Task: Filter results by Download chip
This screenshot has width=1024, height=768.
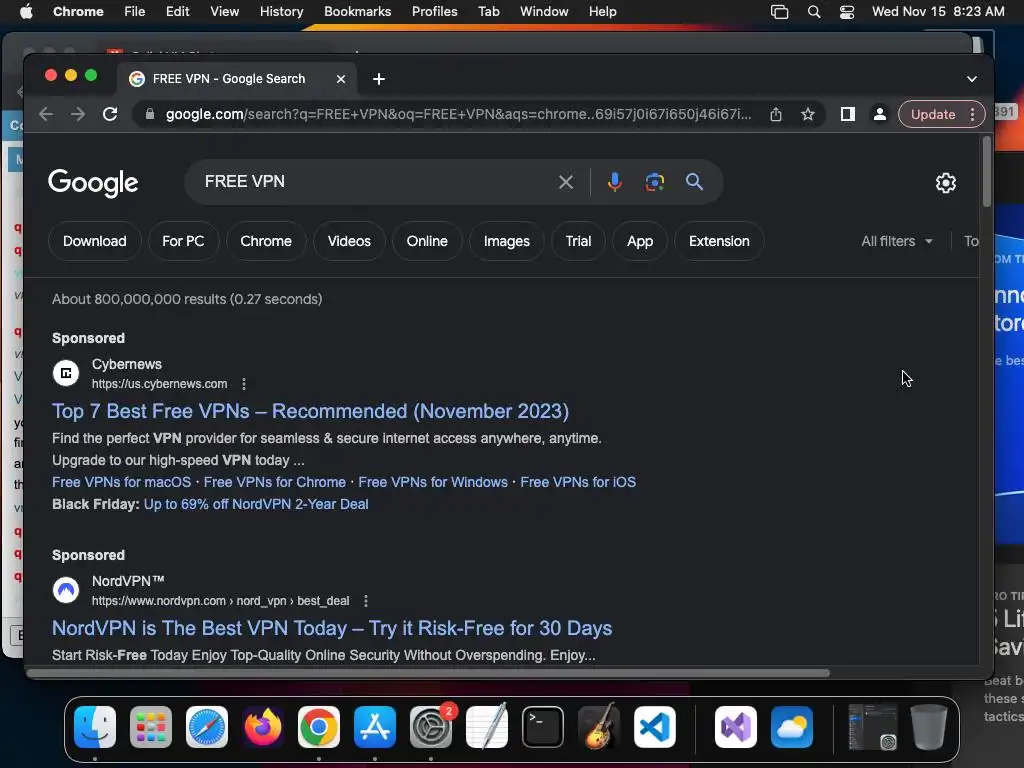Action: (95, 242)
